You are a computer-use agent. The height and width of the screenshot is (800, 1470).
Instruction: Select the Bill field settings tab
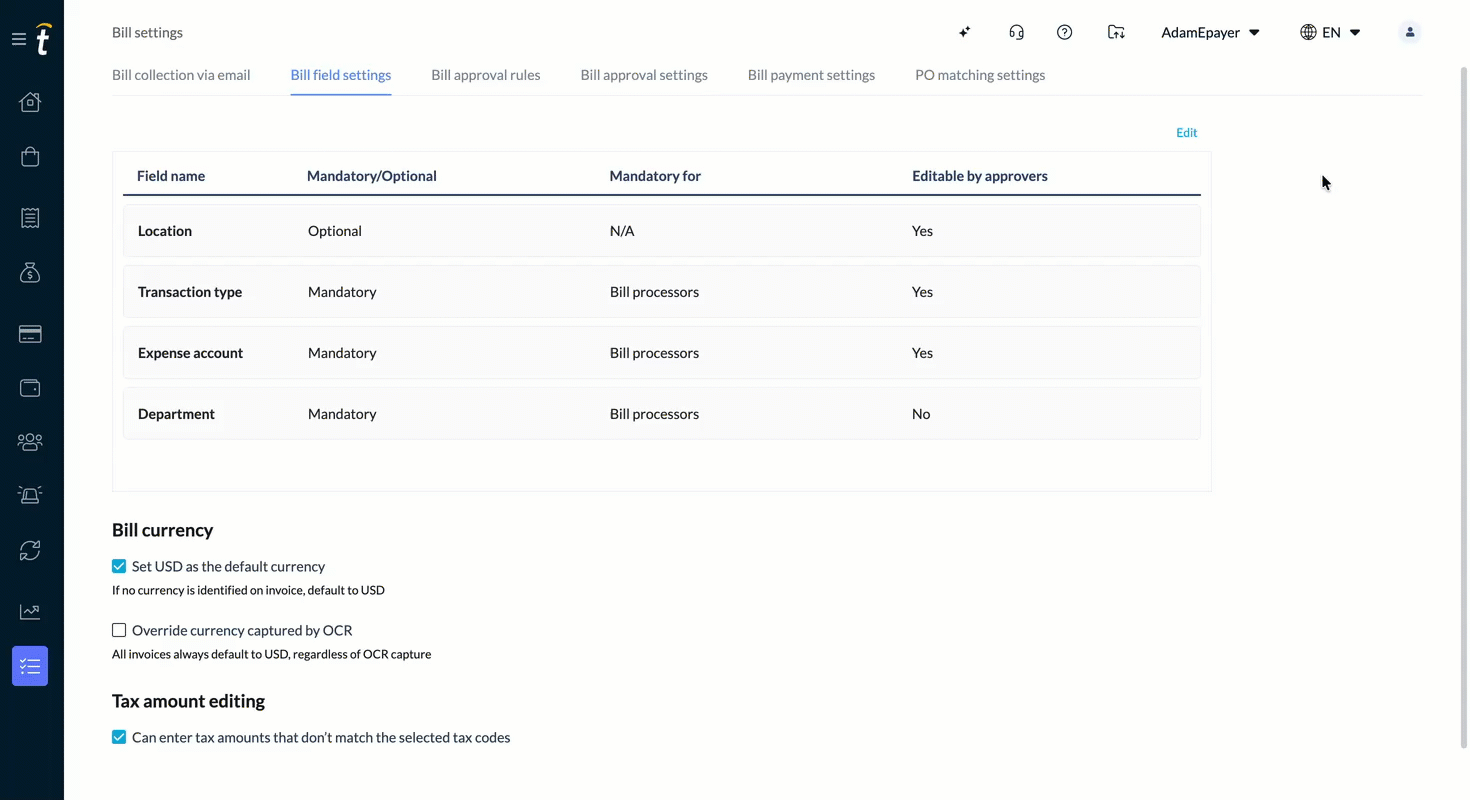(341, 75)
